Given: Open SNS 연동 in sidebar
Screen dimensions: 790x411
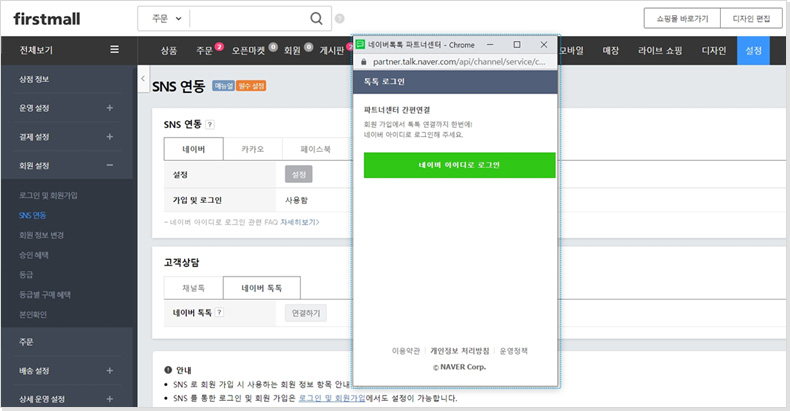Looking at the screenshot, I should (33, 215).
